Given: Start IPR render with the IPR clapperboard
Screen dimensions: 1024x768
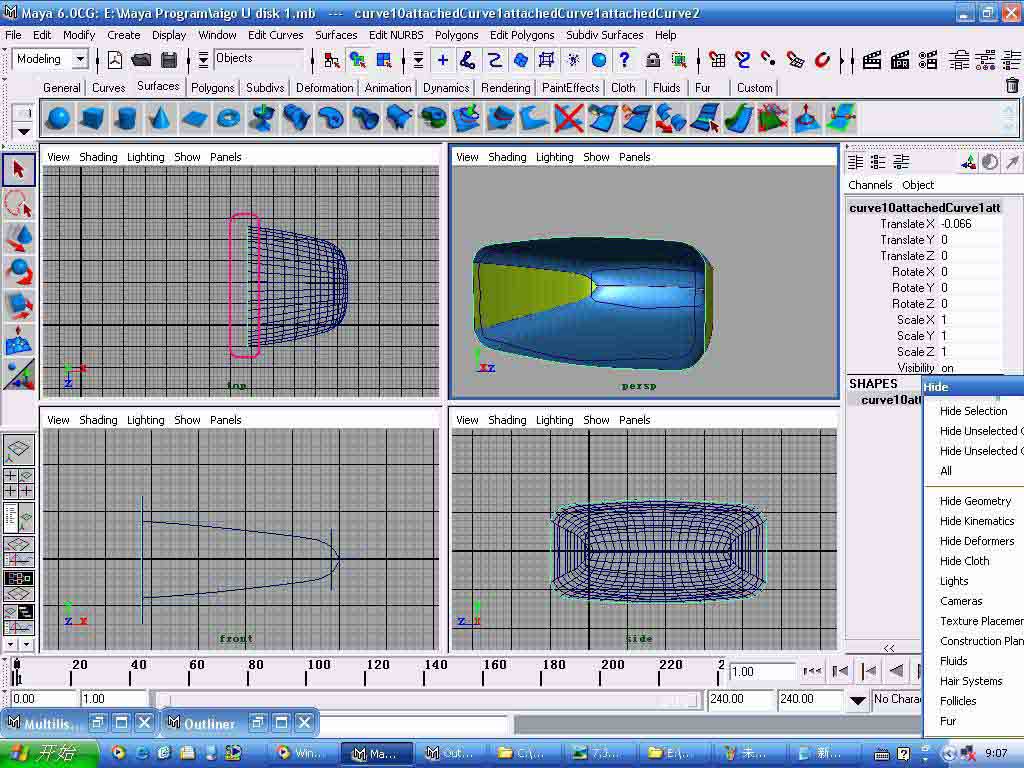Looking at the screenshot, I should coord(900,60).
